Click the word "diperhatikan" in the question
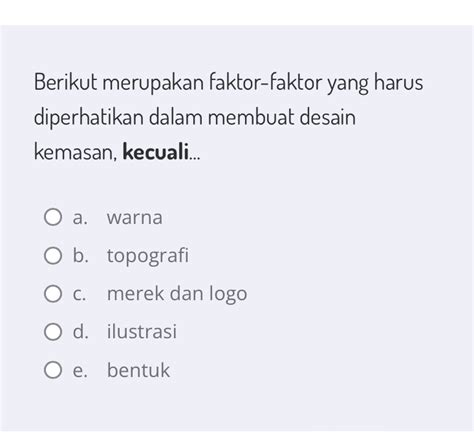The width and height of the screenshot is (474, 448). click(89, 118)
